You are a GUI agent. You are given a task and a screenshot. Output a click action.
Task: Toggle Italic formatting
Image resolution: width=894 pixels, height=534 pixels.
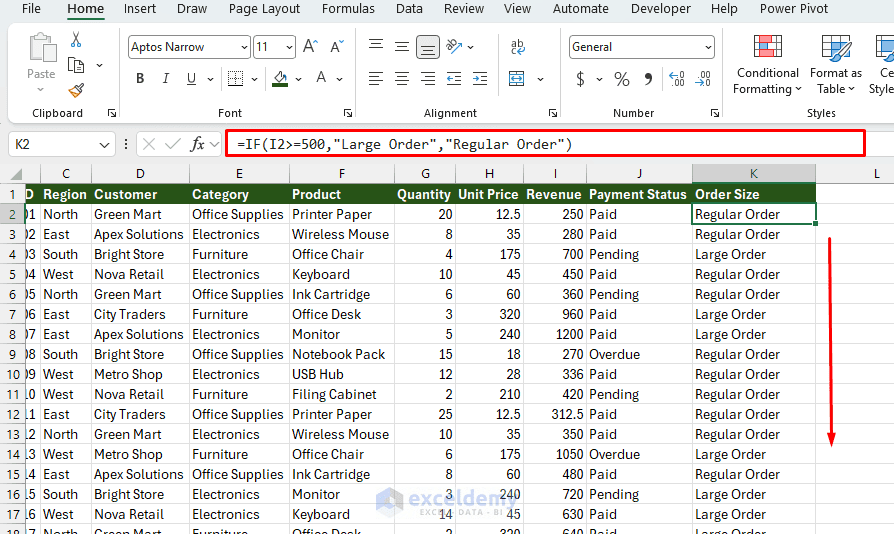[x=165, y=79]
